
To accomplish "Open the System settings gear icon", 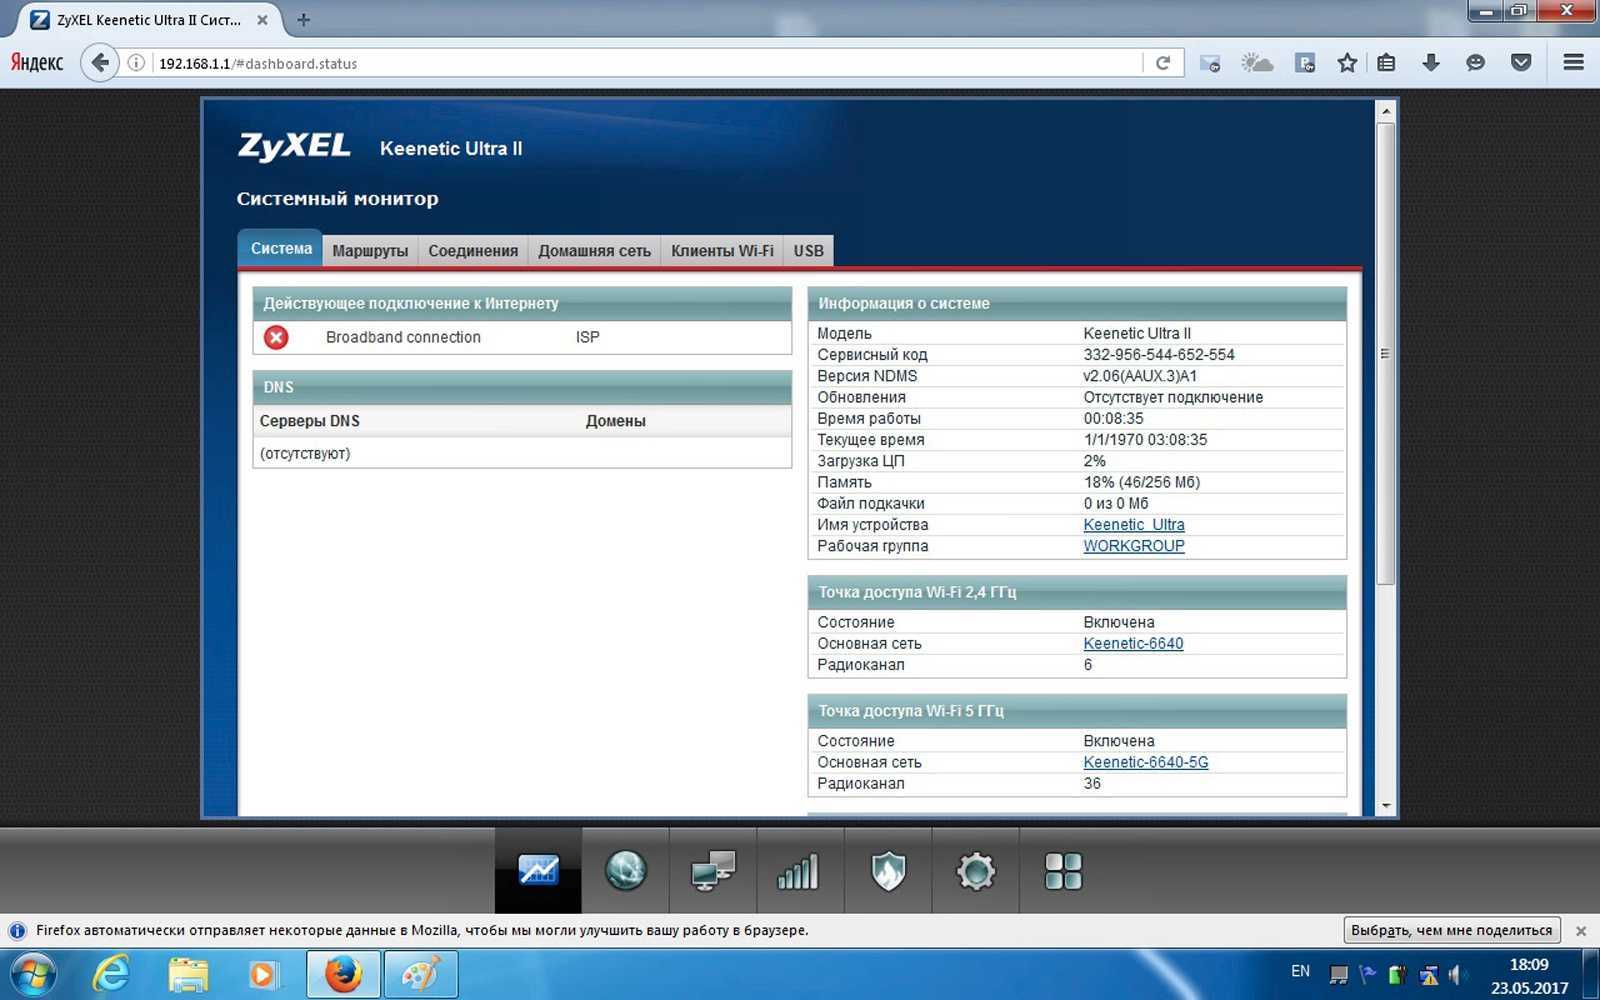I will coord(976,871).
